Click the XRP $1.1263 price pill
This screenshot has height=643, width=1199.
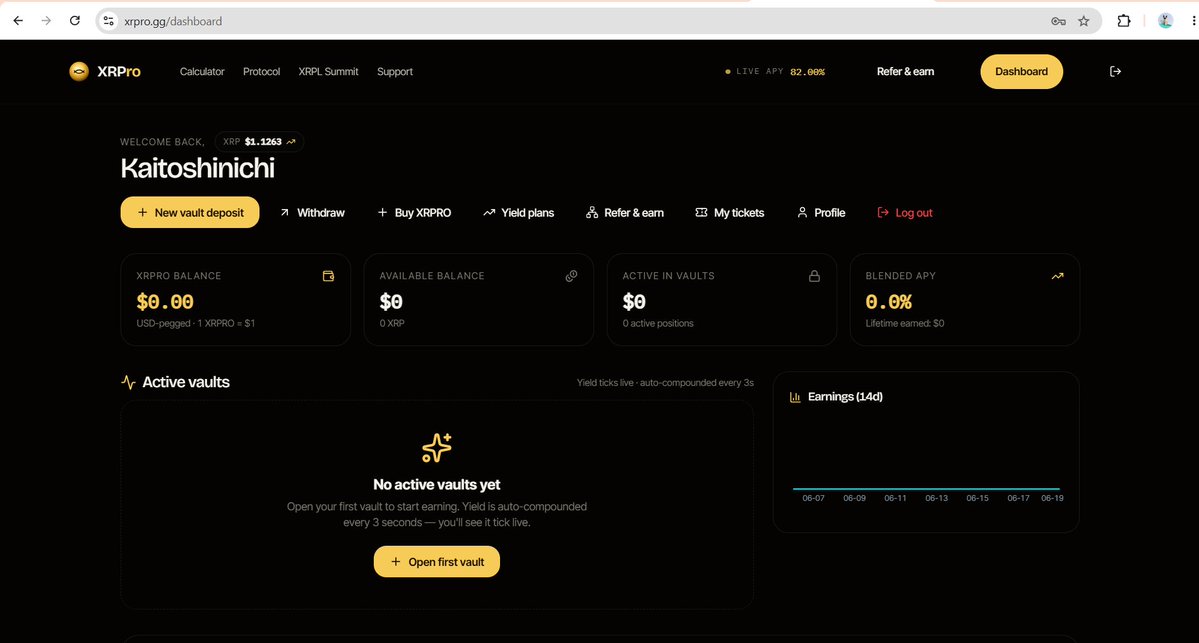[x=259, y=141]
